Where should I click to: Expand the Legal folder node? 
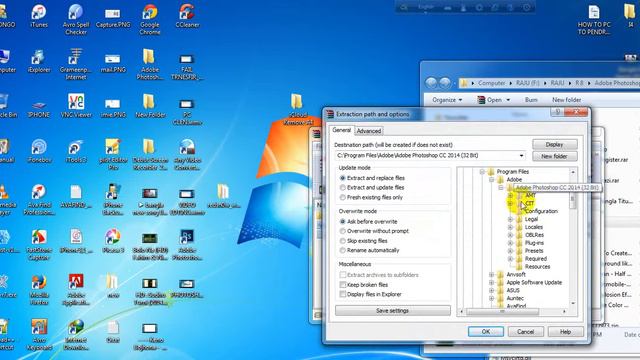tap(510, 219)
